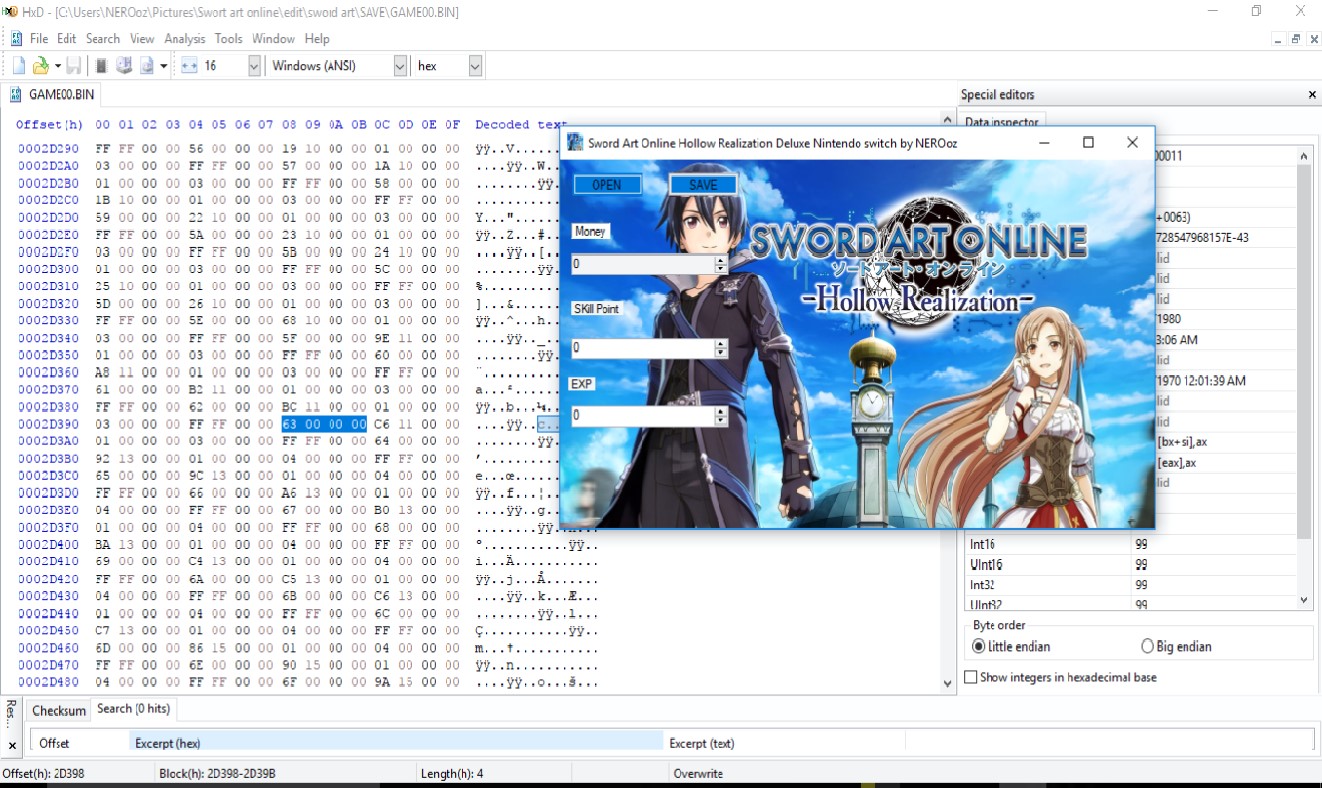
Task: Open the bytes per row dropdown showing 16
Action: point(253,66)
